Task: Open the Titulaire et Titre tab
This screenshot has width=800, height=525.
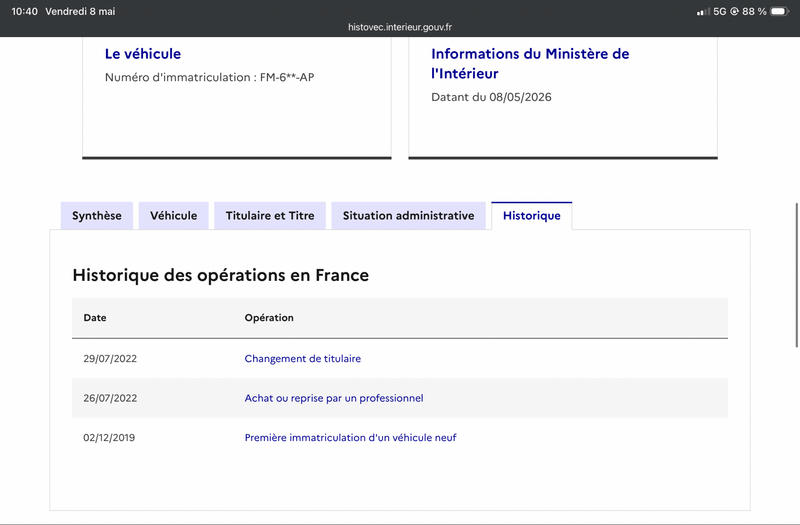Action: [270, 216]
